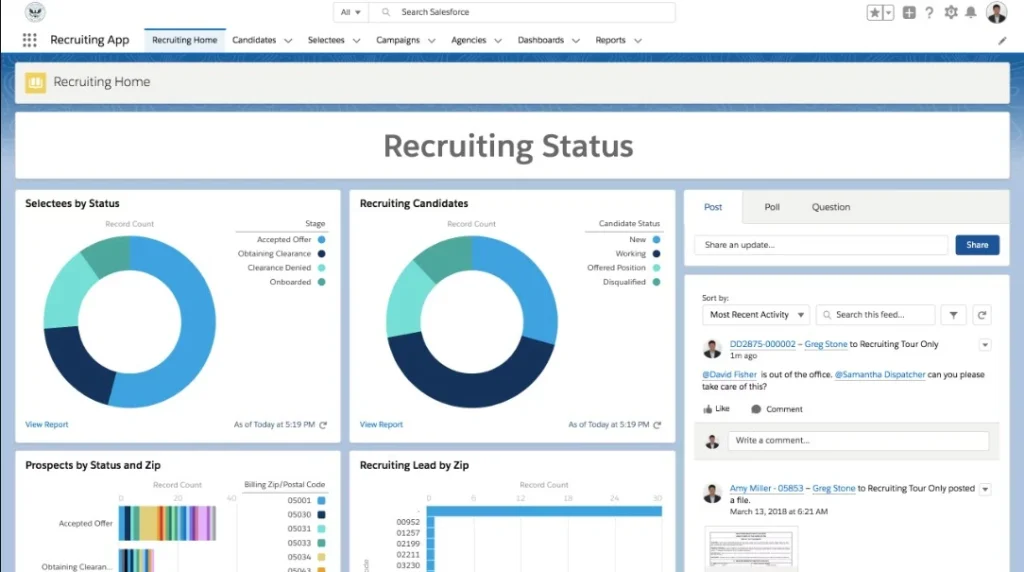Click the Obtaining Clearance legend swatch
The width and height of the screenshot is (1024, 572).
point(321,254)
